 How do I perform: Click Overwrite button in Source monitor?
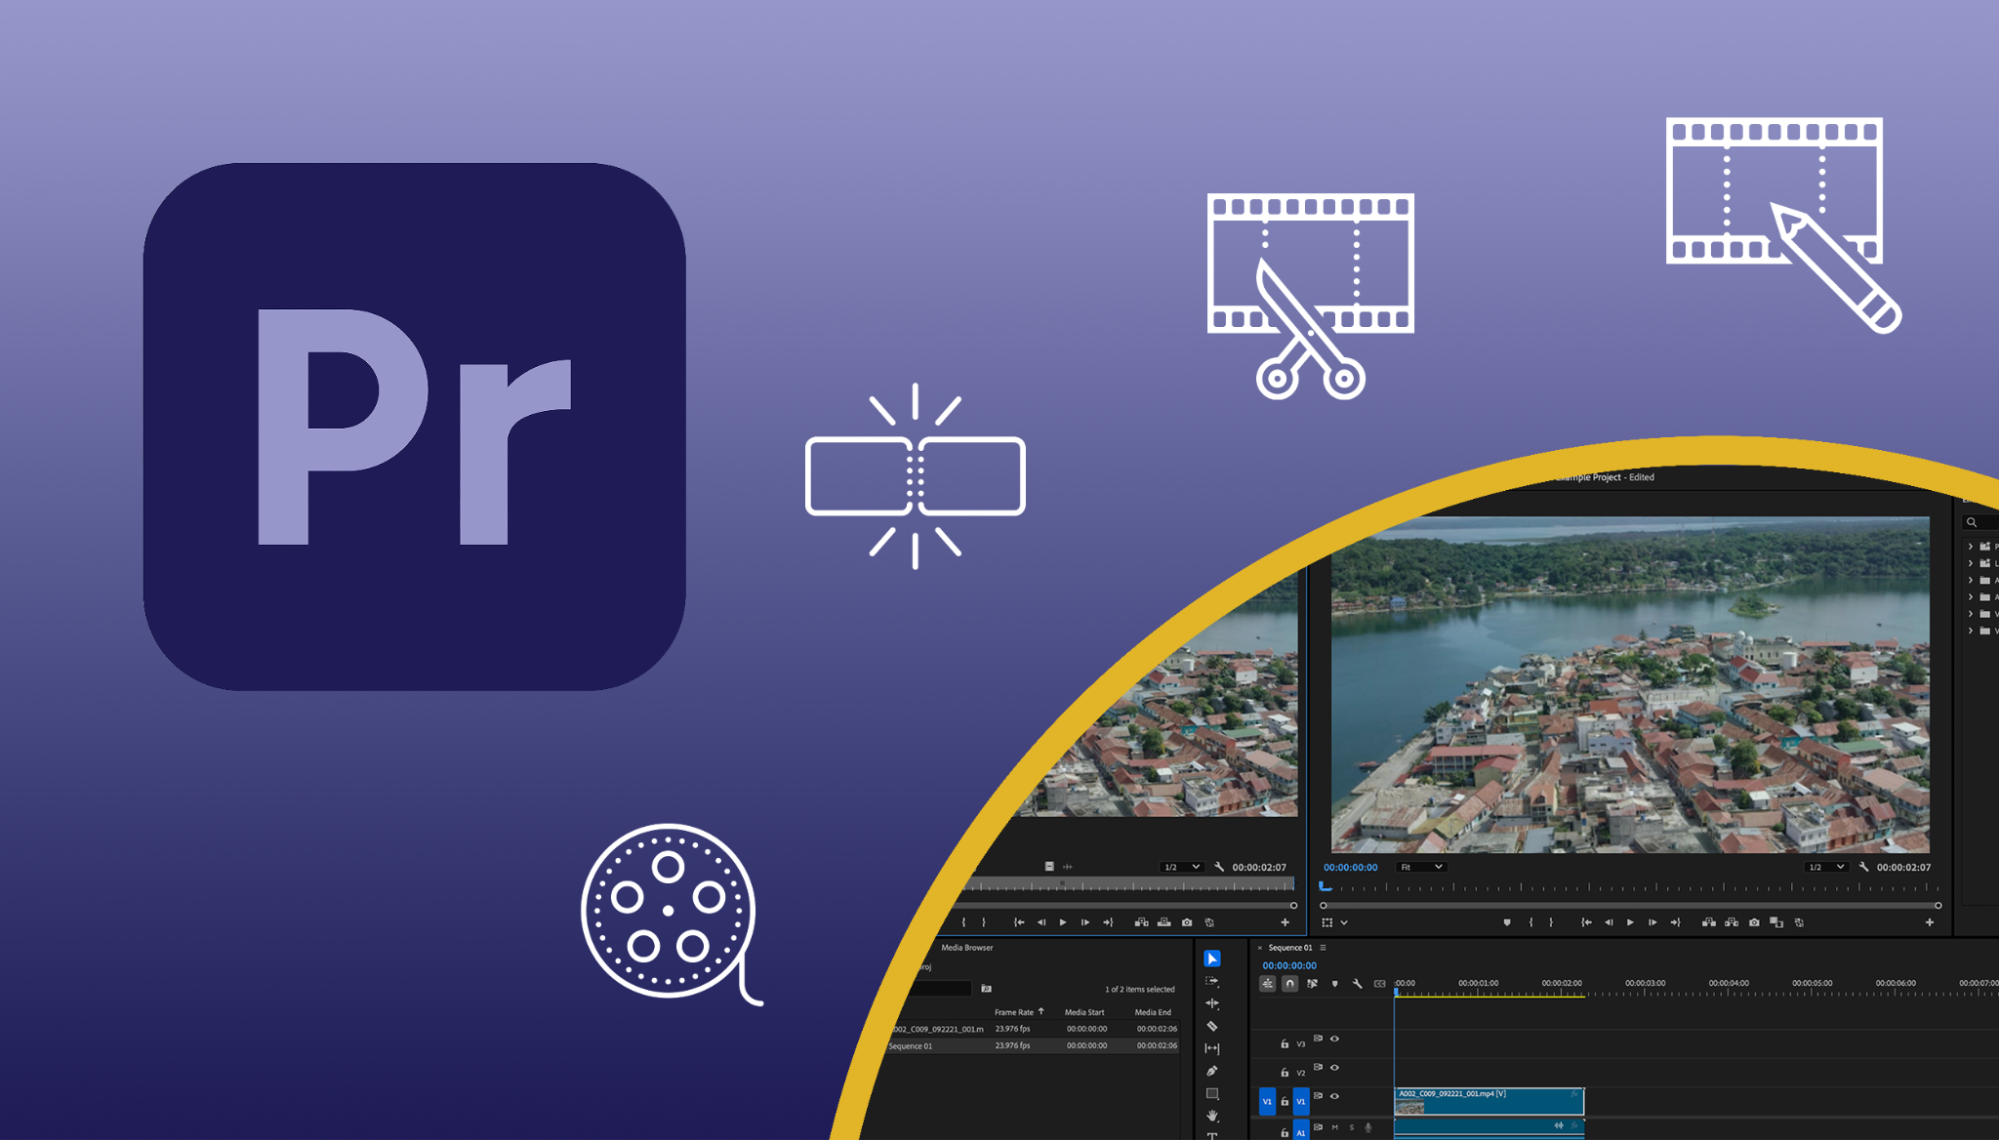1164,922
